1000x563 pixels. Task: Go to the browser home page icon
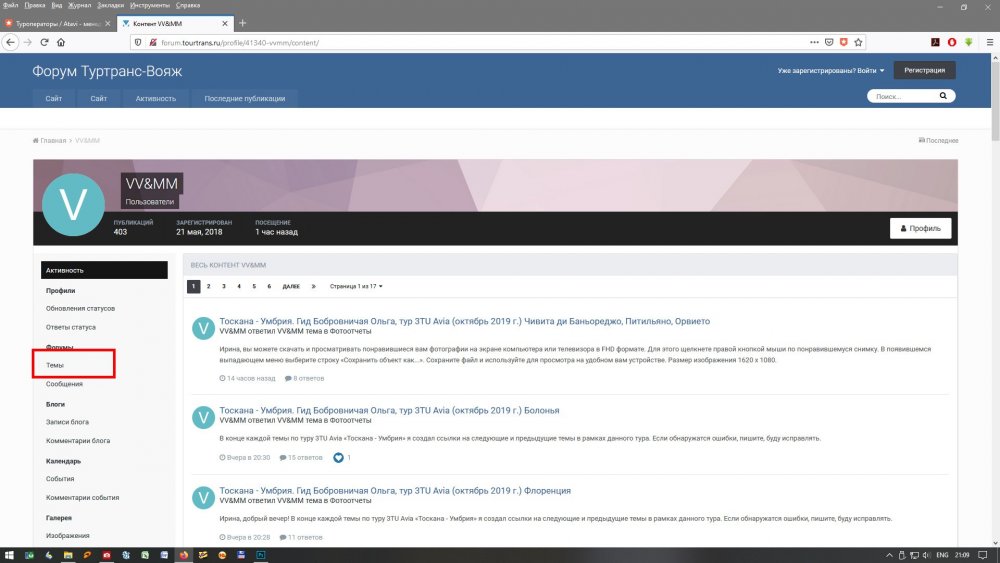pos(62,42)
